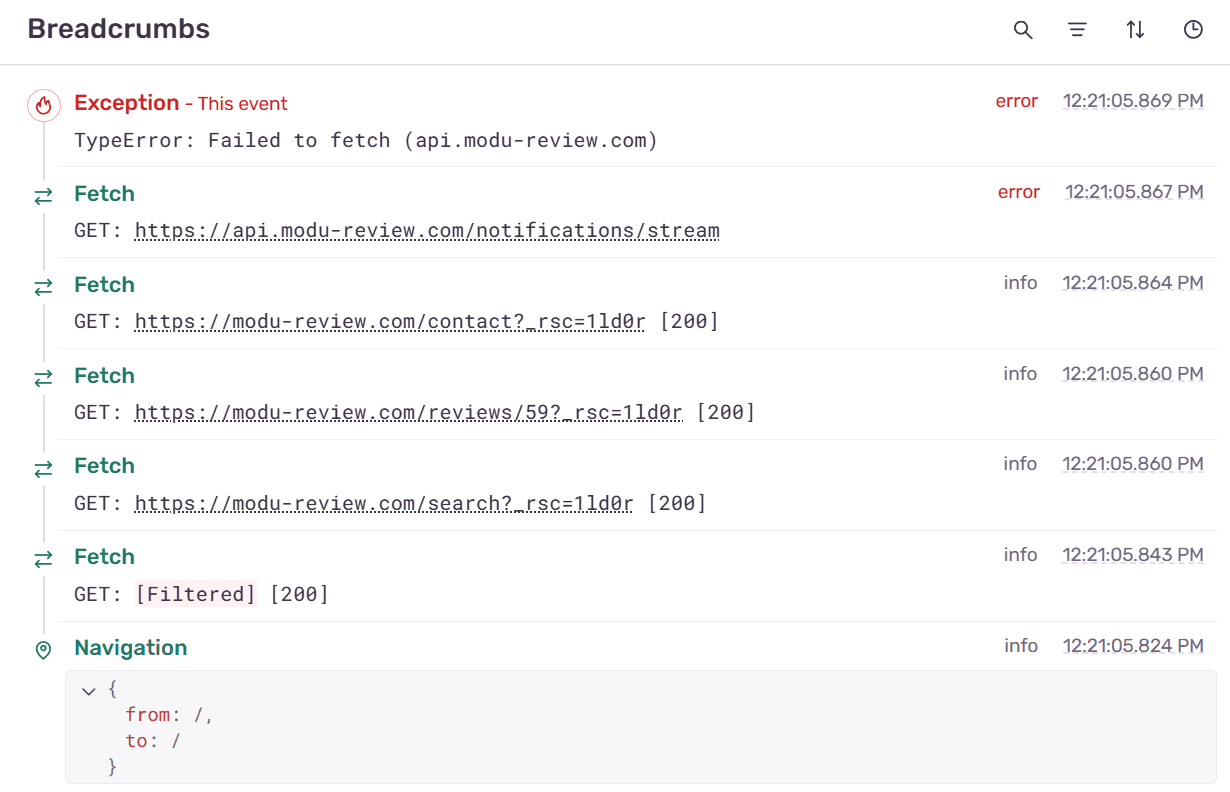Open the notifications/stream API URL link
The width and height of the screenshot is (1230, 792).
[x=427, y=231]
